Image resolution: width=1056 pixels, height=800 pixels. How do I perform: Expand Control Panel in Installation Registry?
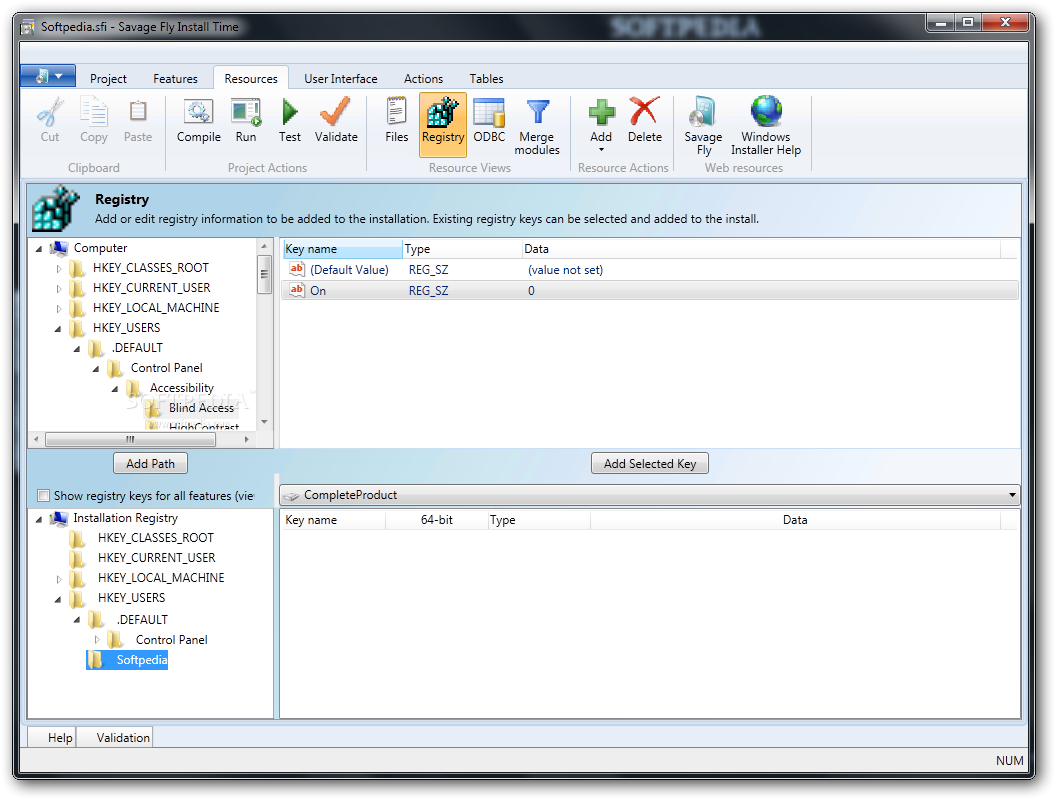tap(97, 640)
